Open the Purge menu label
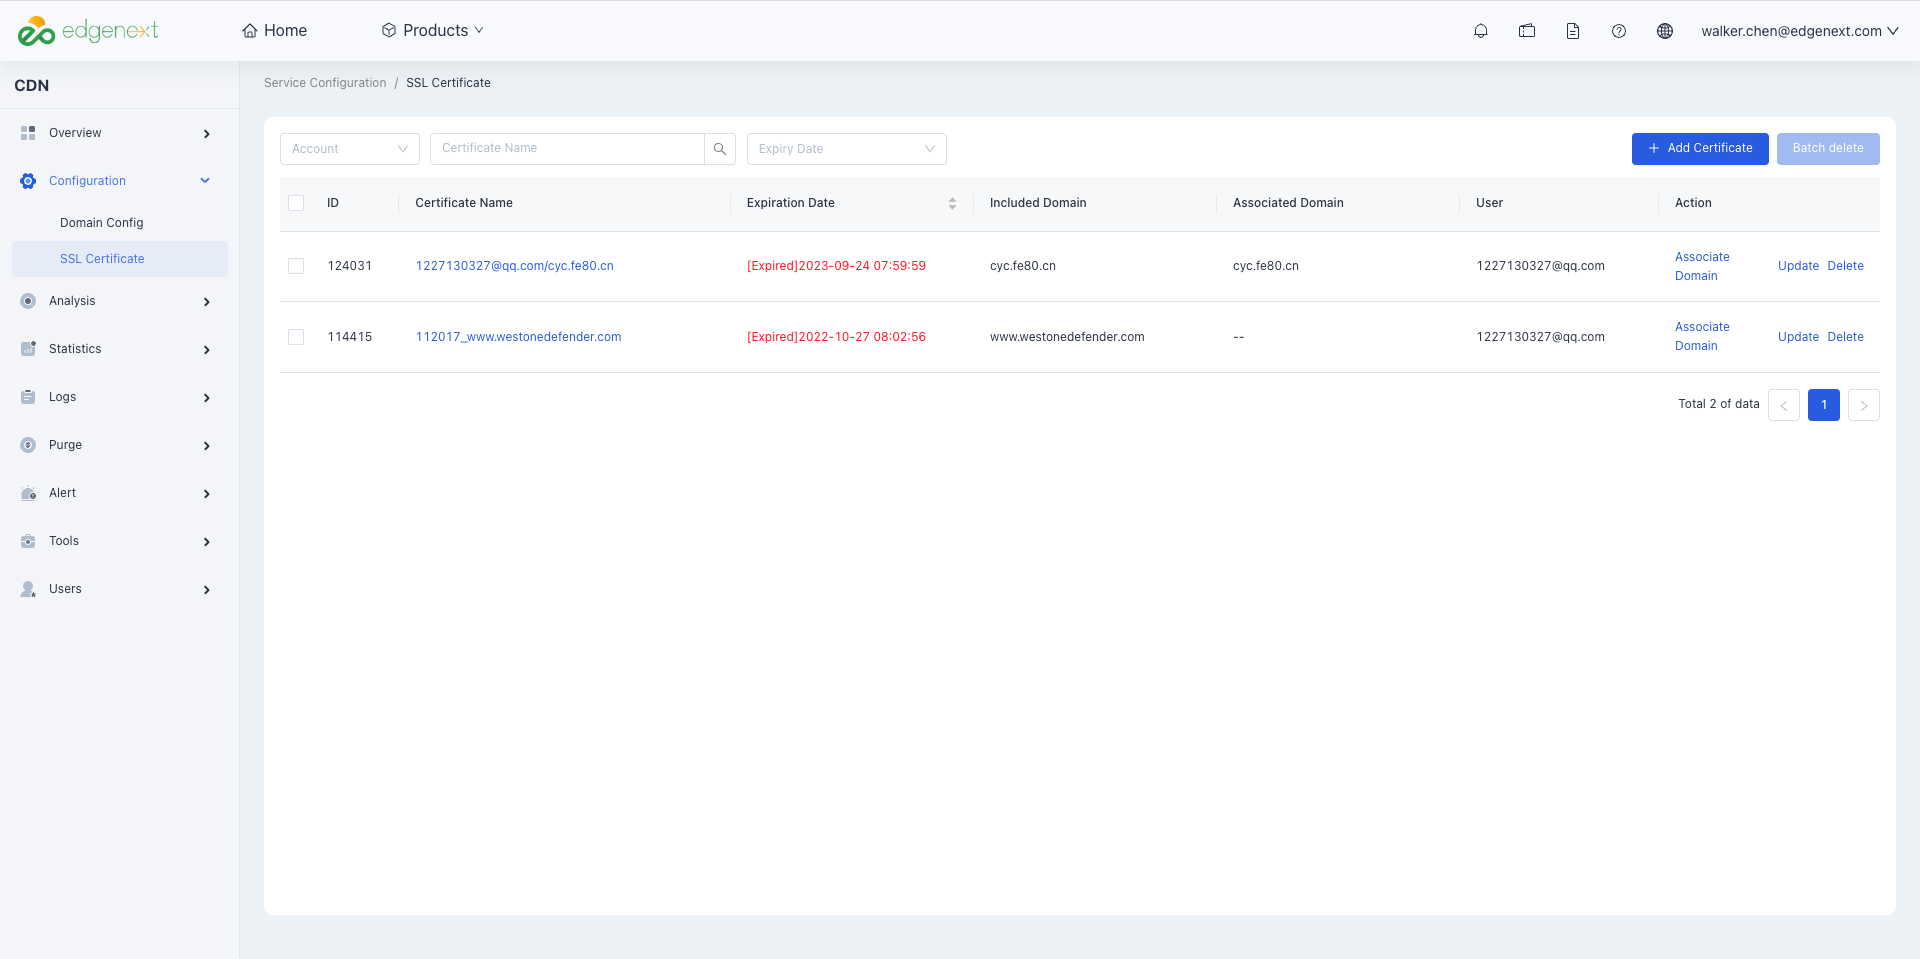This screenshot has height=959, width=1920. [x=65, y=445]
